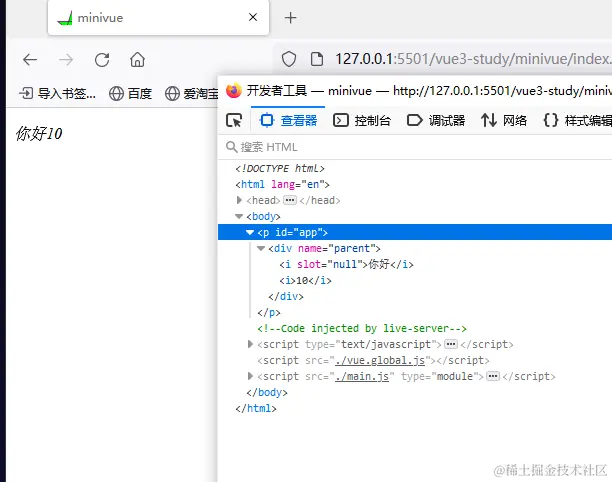The width and height of the screenshot is (612, 482).
Task: Open the browser home page icon
Action: tap(137, 60)
